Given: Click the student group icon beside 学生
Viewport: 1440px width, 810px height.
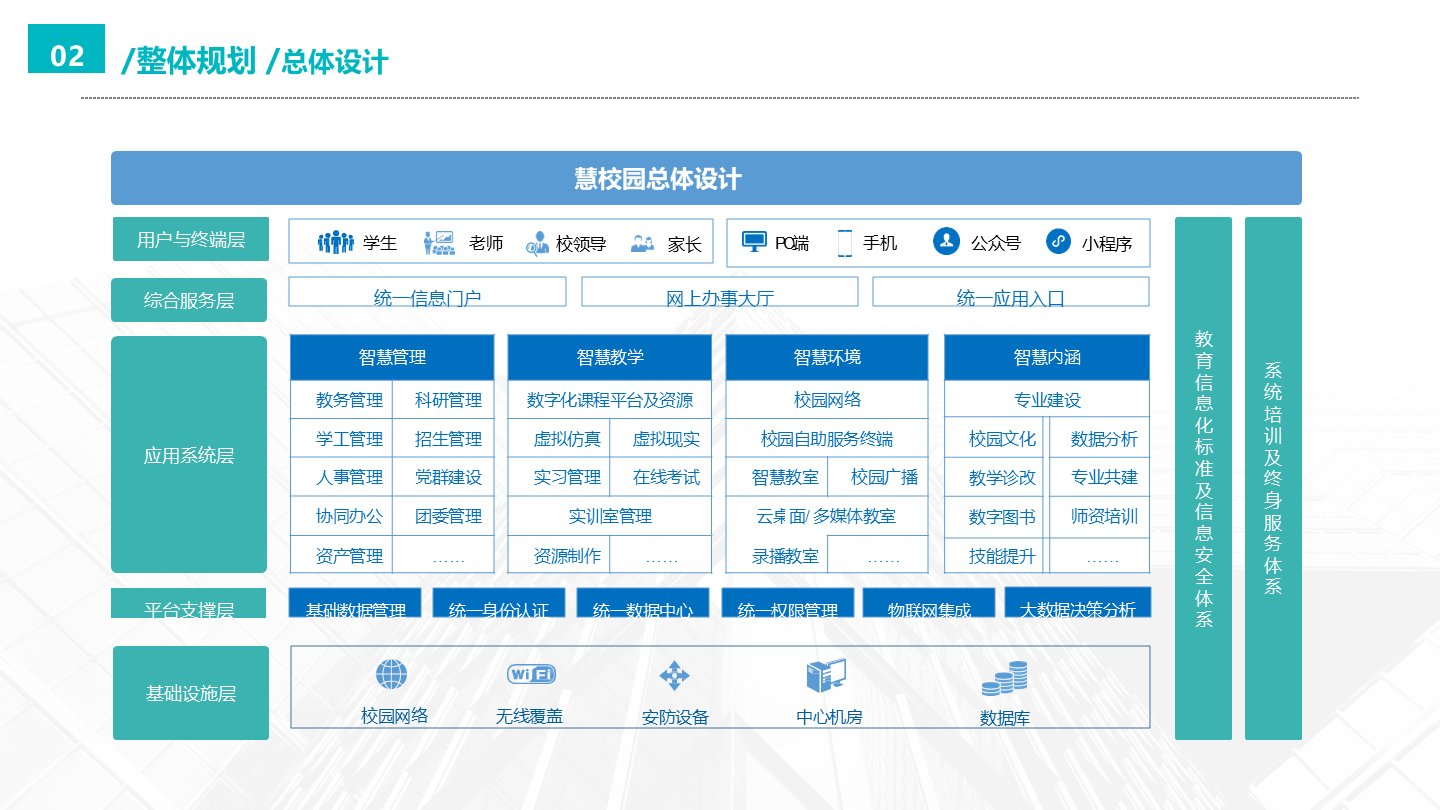Looking at the screenshot, I should click(335, 243).
